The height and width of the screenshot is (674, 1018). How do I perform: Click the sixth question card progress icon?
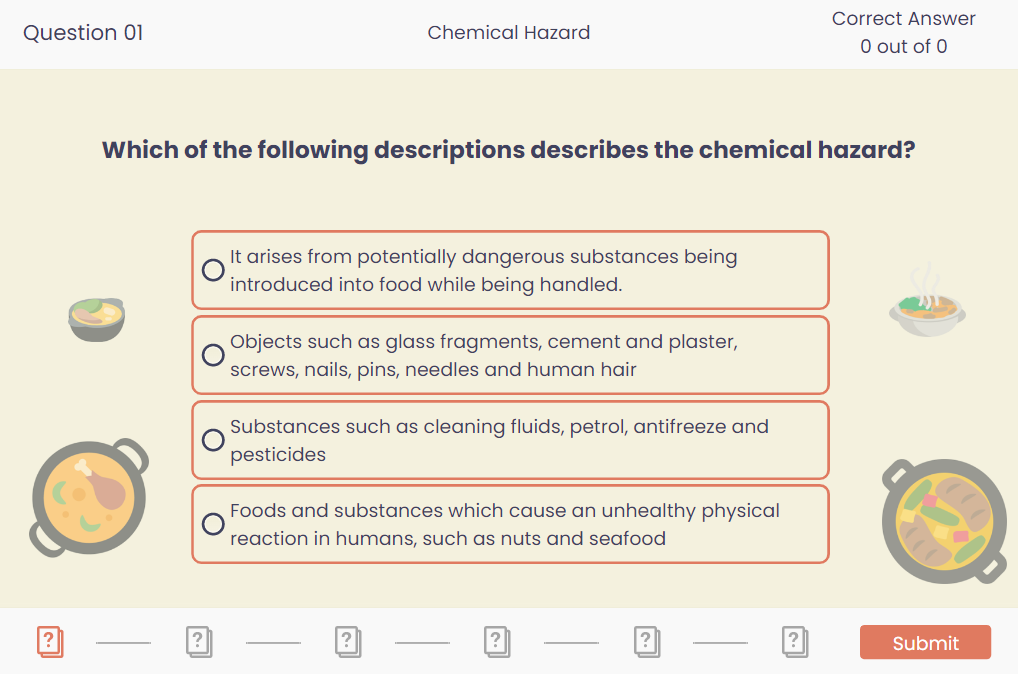pyautogui.click(x=796, y=641)
